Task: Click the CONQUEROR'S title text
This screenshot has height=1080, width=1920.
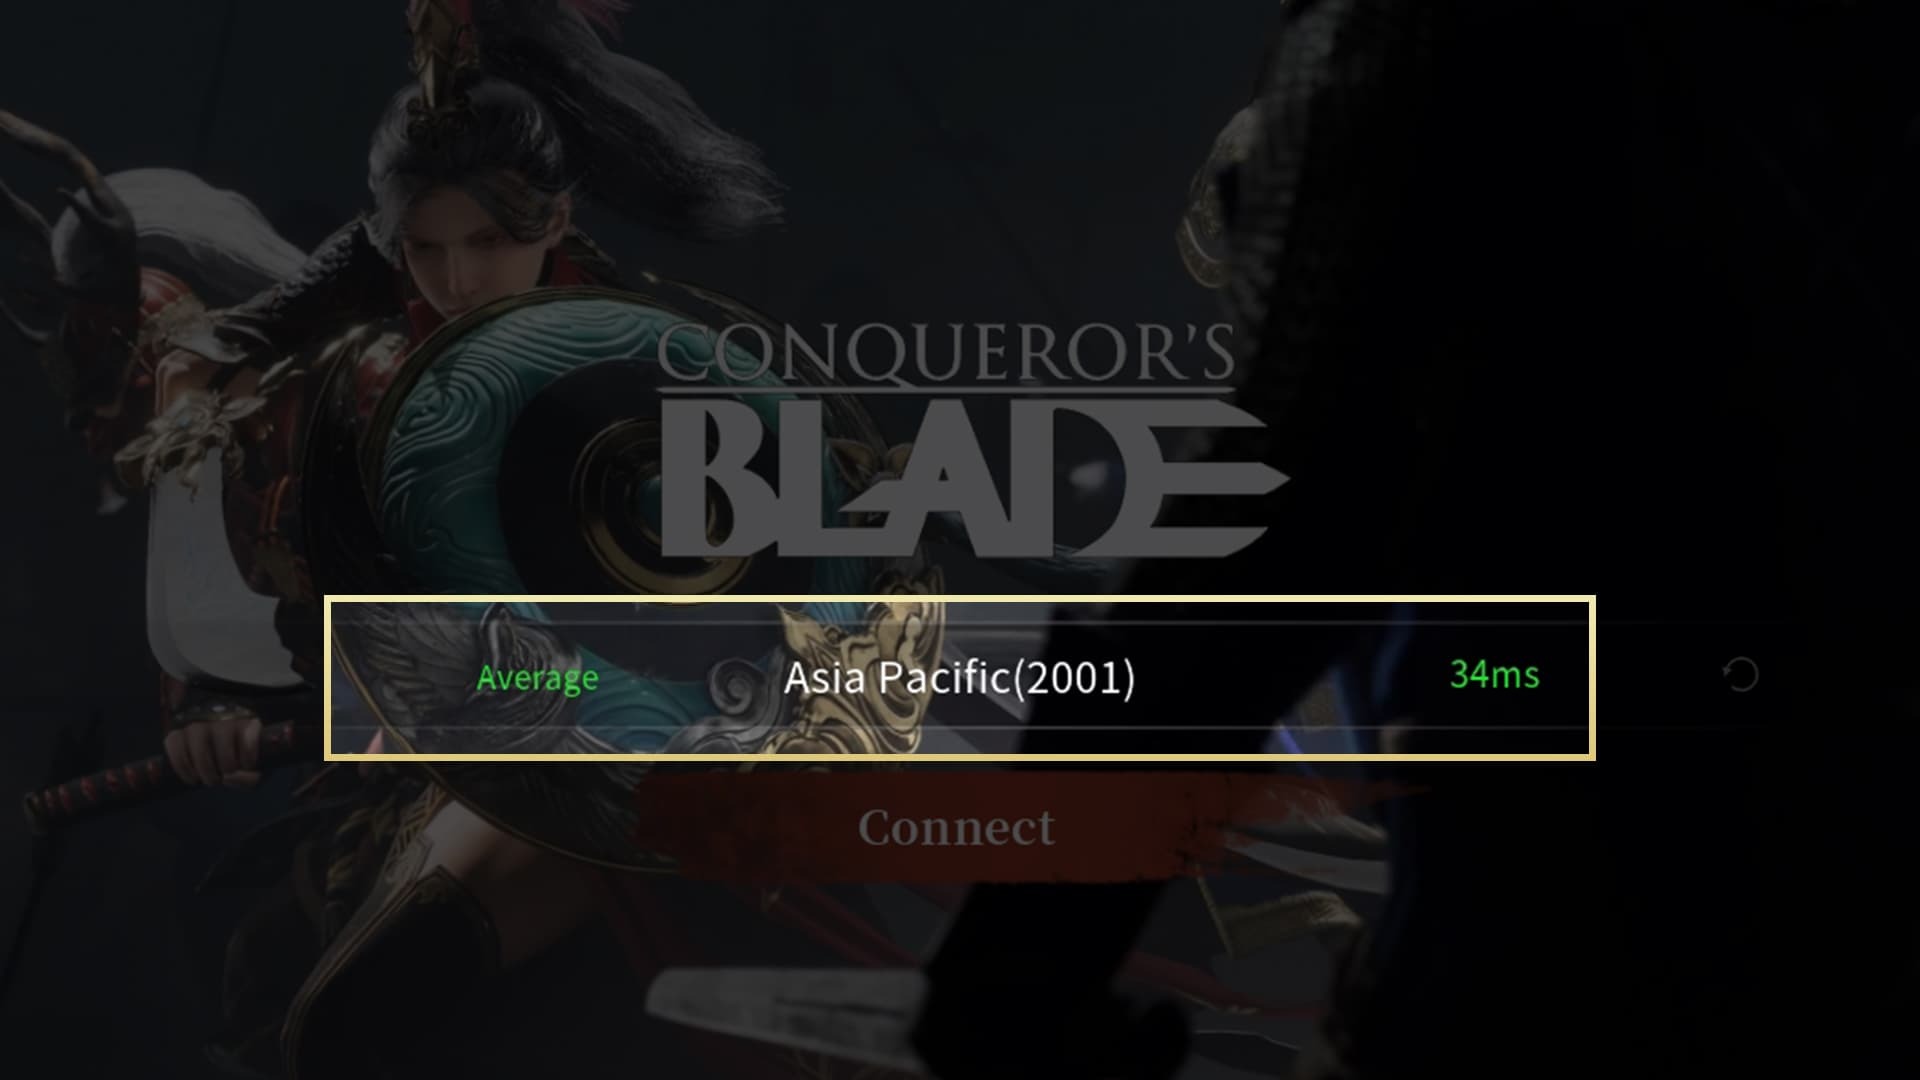Action: (946, 352)
